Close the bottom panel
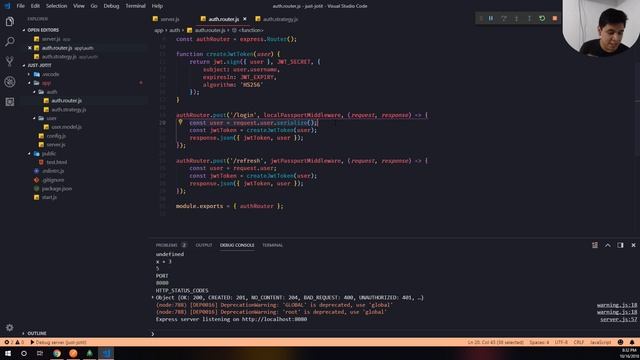The image size is (640, 360). pos(633,245)
